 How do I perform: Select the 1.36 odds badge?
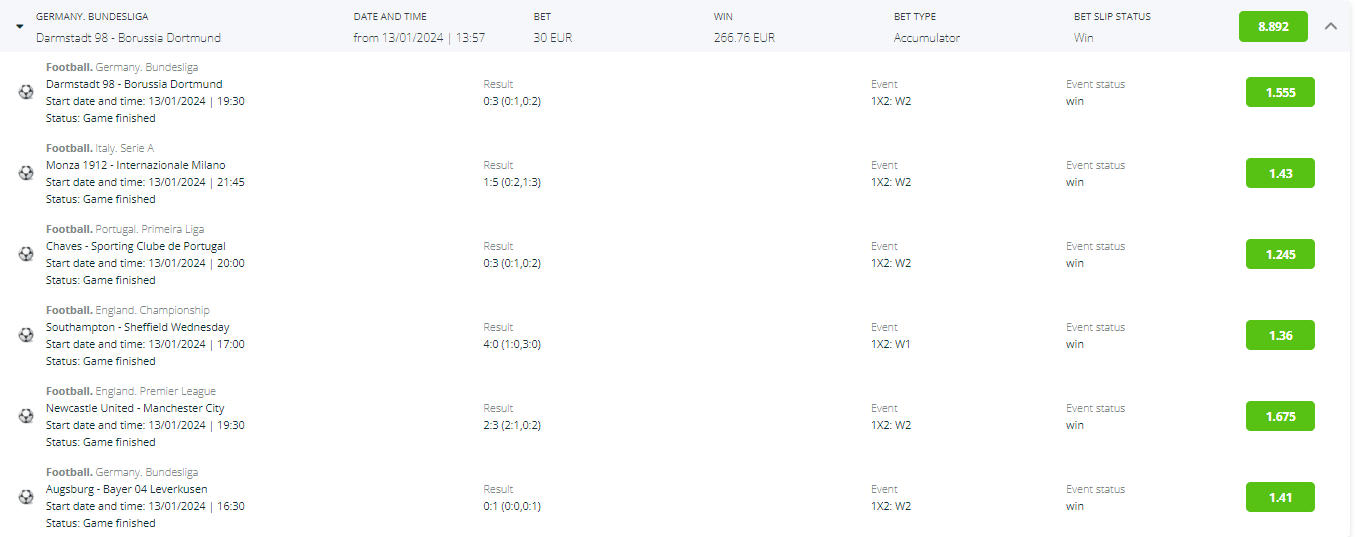tap(1280, 335)
